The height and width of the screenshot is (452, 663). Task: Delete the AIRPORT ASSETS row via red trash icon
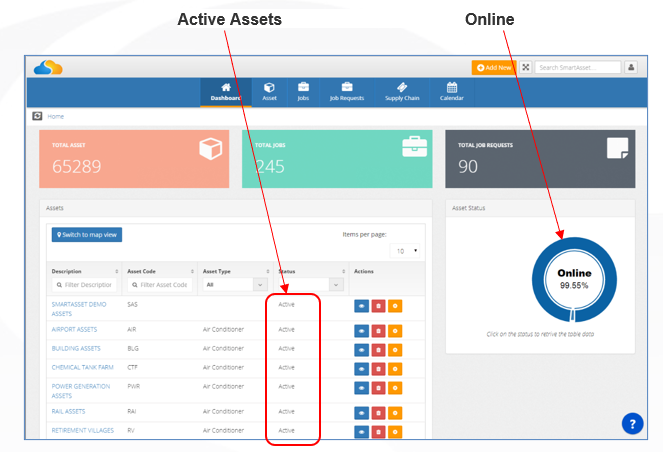click(x=378, y=331)
